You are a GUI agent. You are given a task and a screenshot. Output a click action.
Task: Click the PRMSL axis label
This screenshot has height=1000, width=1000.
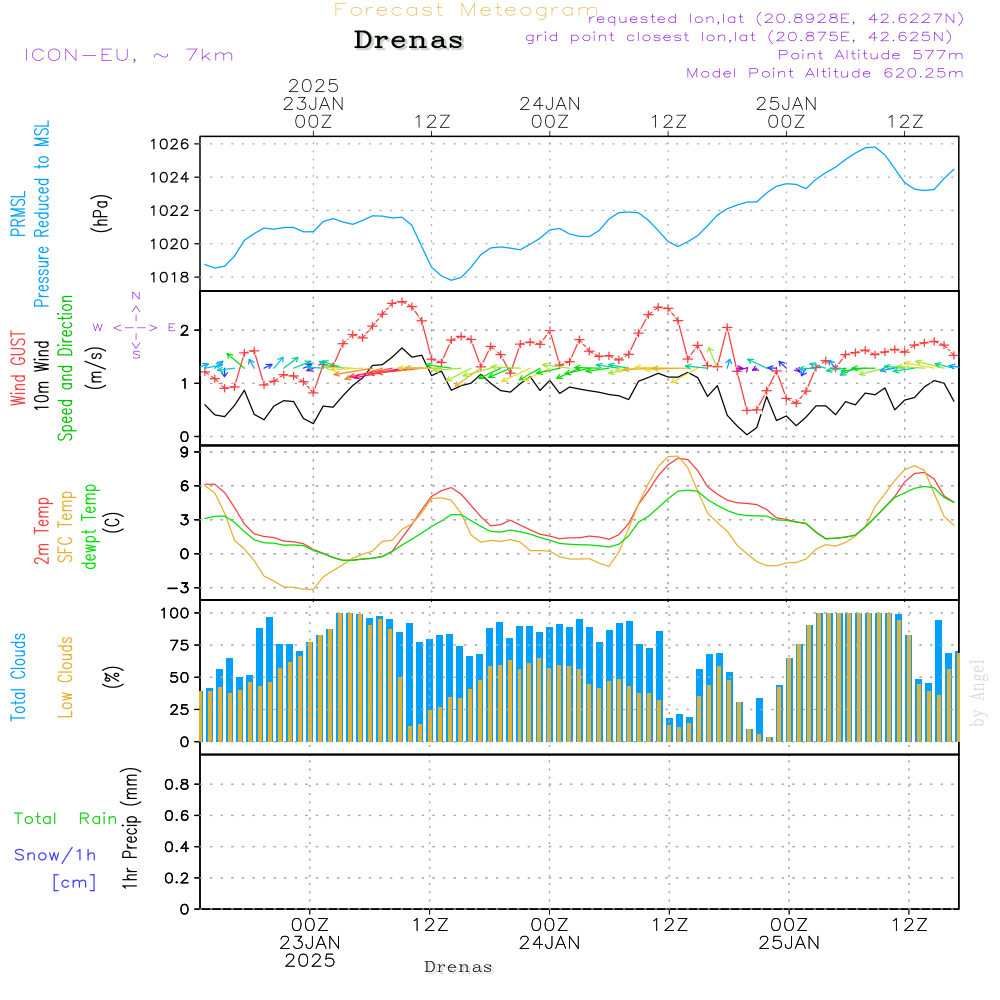[18, 213]
